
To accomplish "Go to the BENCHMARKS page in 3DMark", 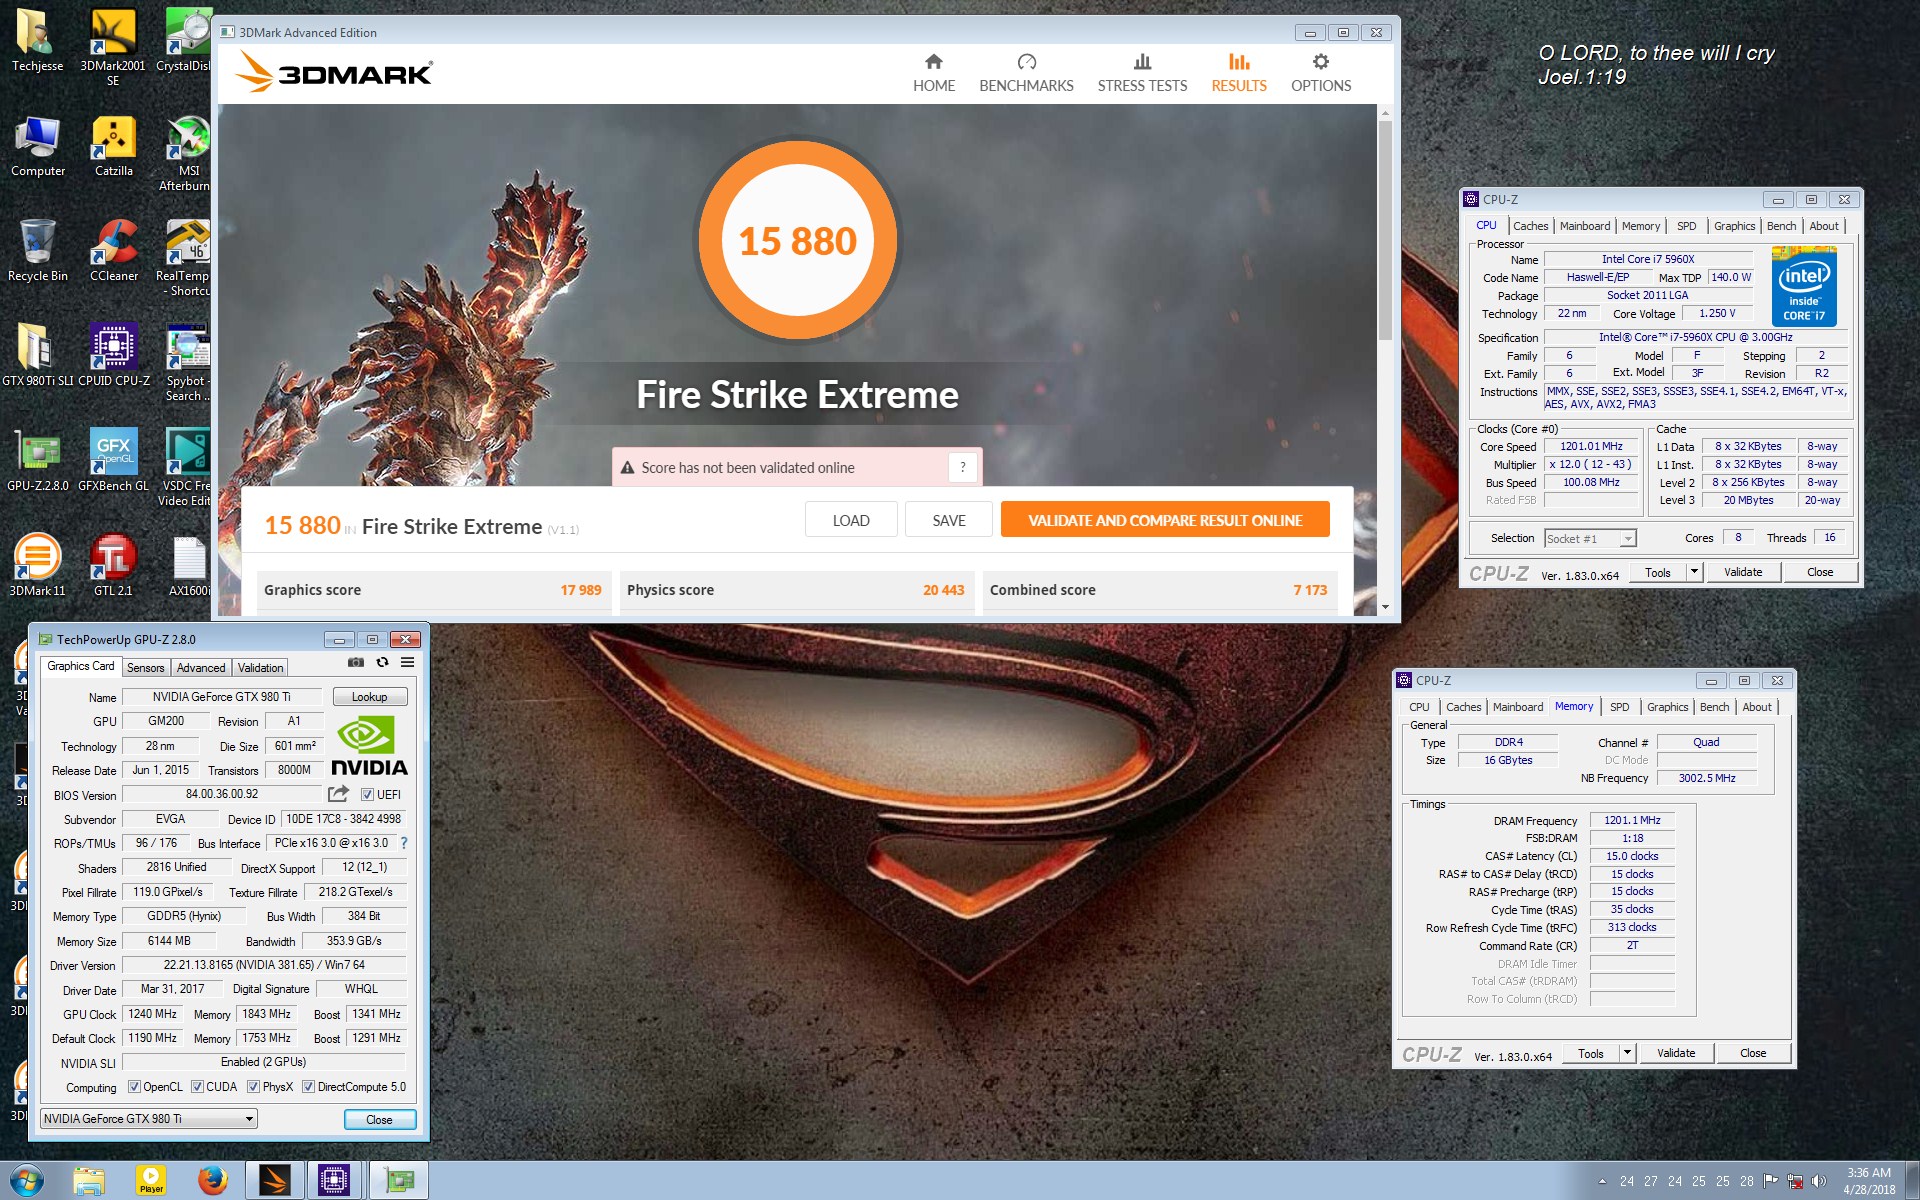I will 1026,73.
